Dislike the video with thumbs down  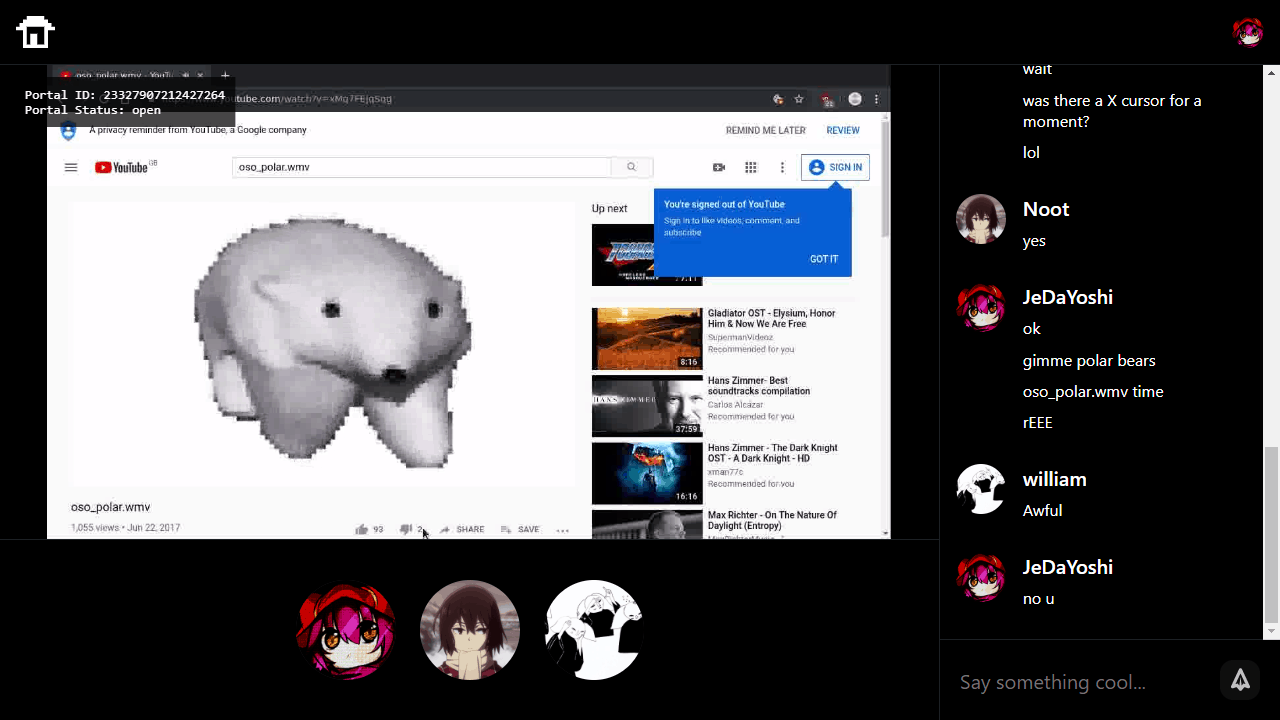click(x=405, y=529)
